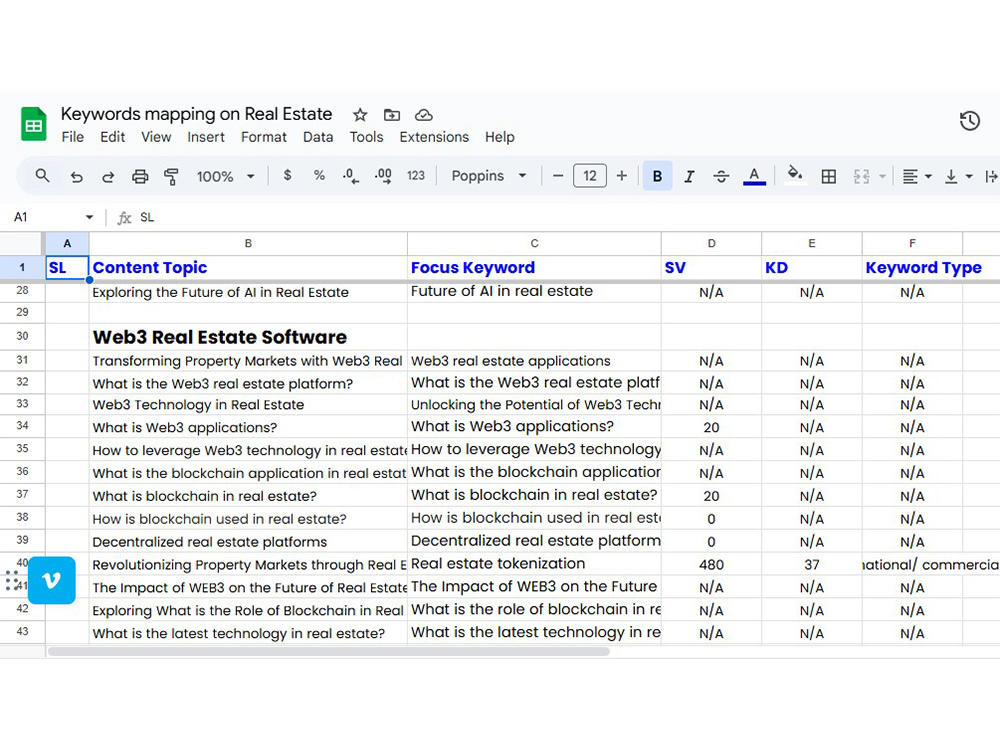The image size is (1000, 750).
Task: Toggle bold formatting
Action: click(x=658, y=176)
